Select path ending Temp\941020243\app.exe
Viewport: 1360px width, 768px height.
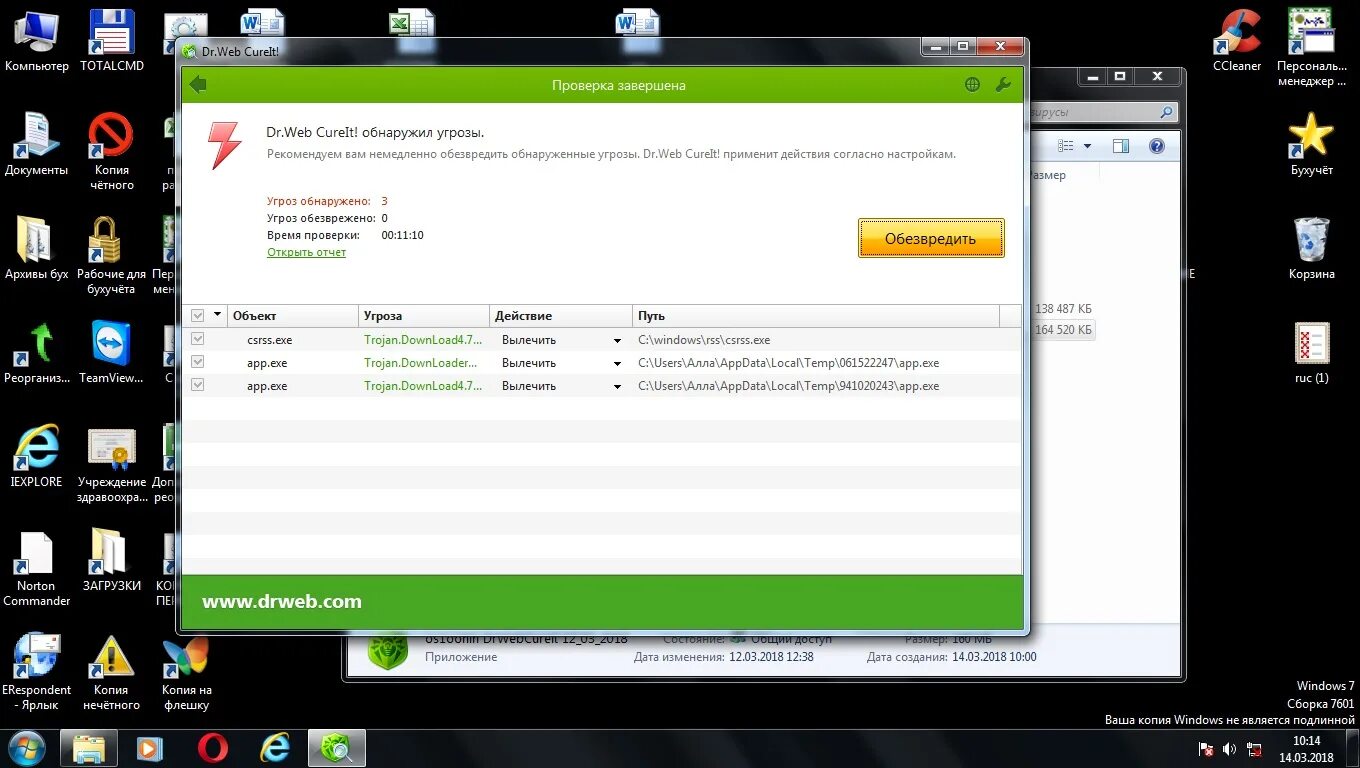tap(789, 386)
